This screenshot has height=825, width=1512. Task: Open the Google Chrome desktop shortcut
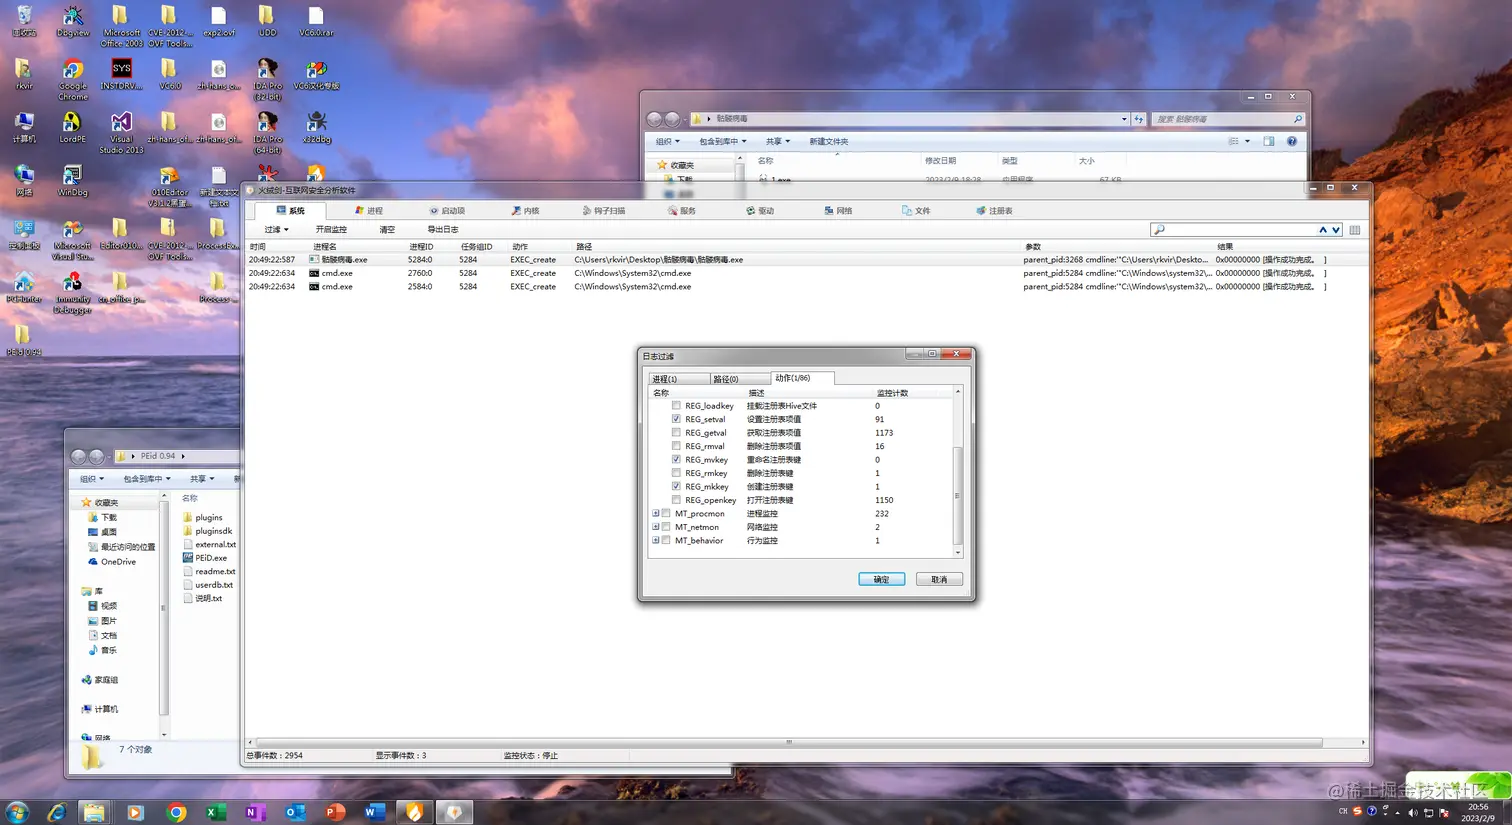[73, 80]
